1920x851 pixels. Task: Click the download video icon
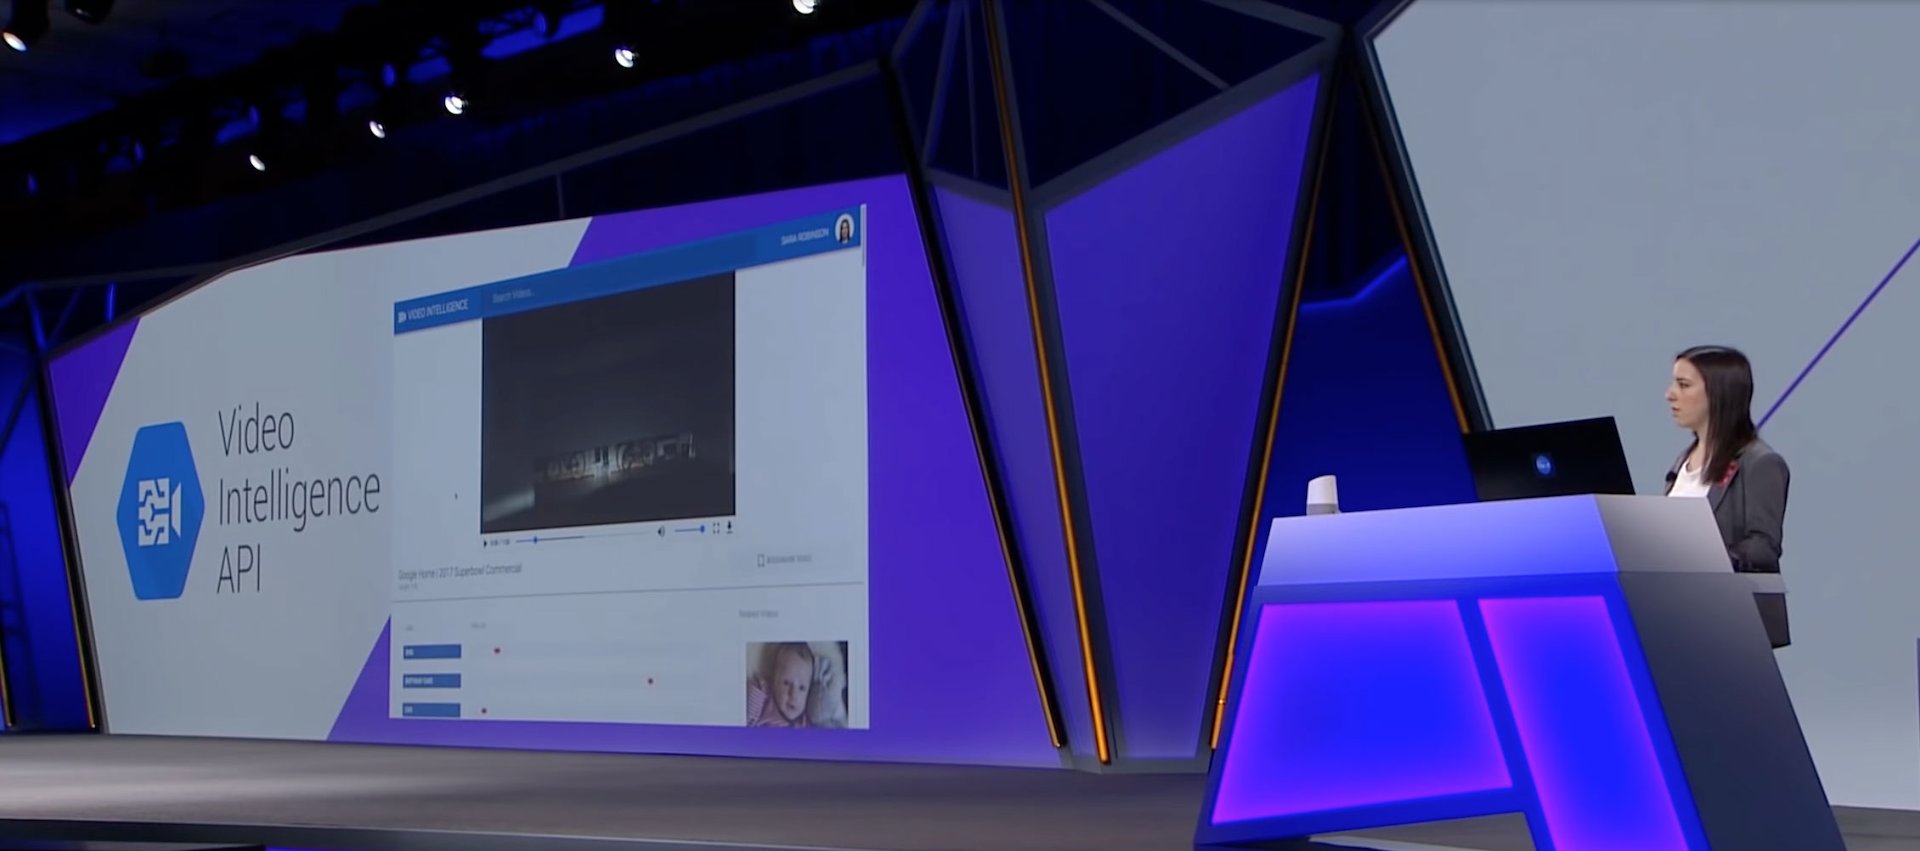(729, 527)
